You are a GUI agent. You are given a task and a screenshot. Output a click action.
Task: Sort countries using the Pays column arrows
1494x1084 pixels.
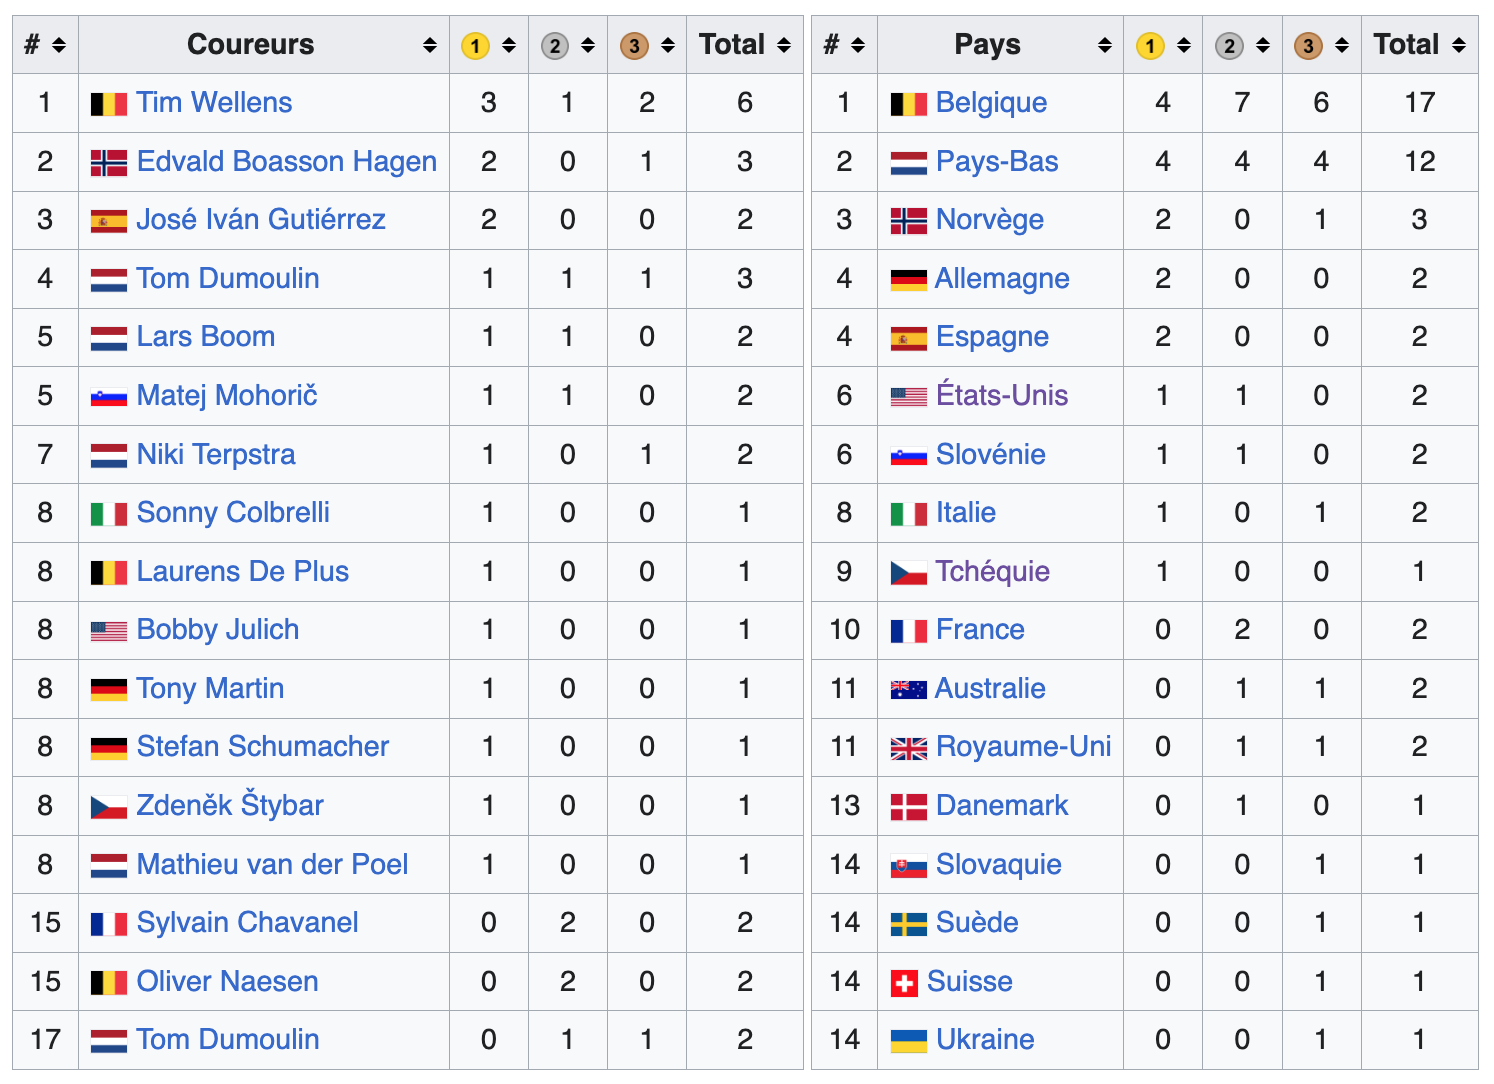(x=1104, y=45)
